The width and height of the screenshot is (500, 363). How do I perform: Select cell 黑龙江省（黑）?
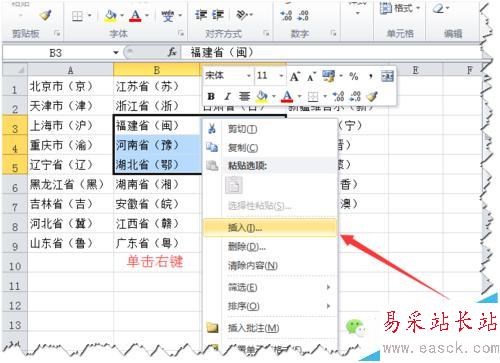pos(70,184)
